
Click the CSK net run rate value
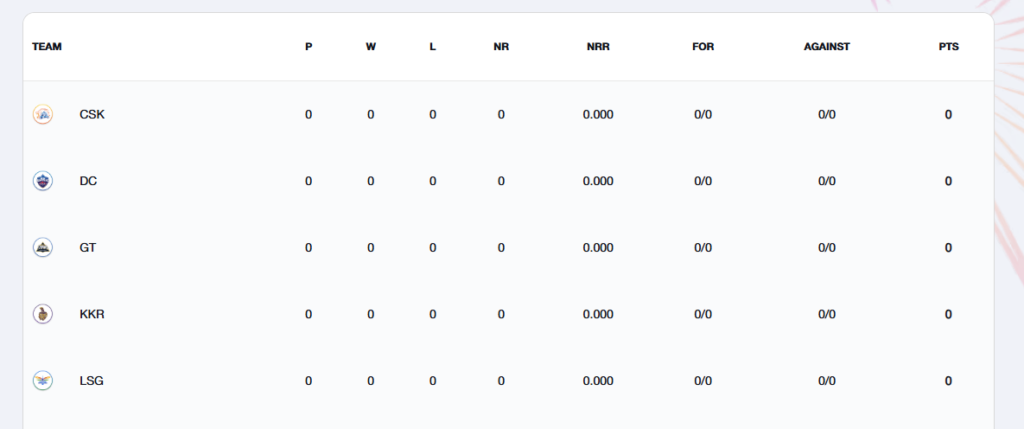coord(598,114)
